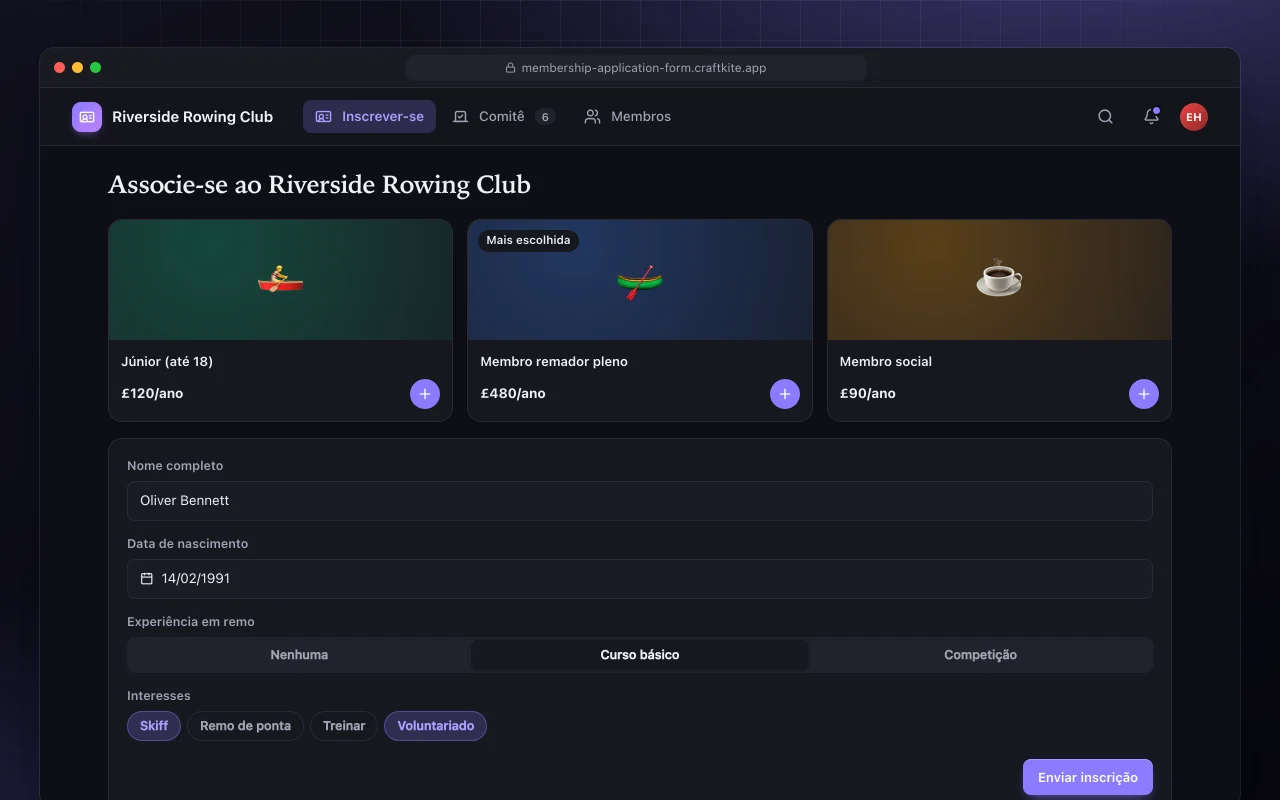Viewport: 1280px width, 800px height.
Task: Click the Associe-se ao Riverside Rowing Club heading
Action: coord(319,185)
